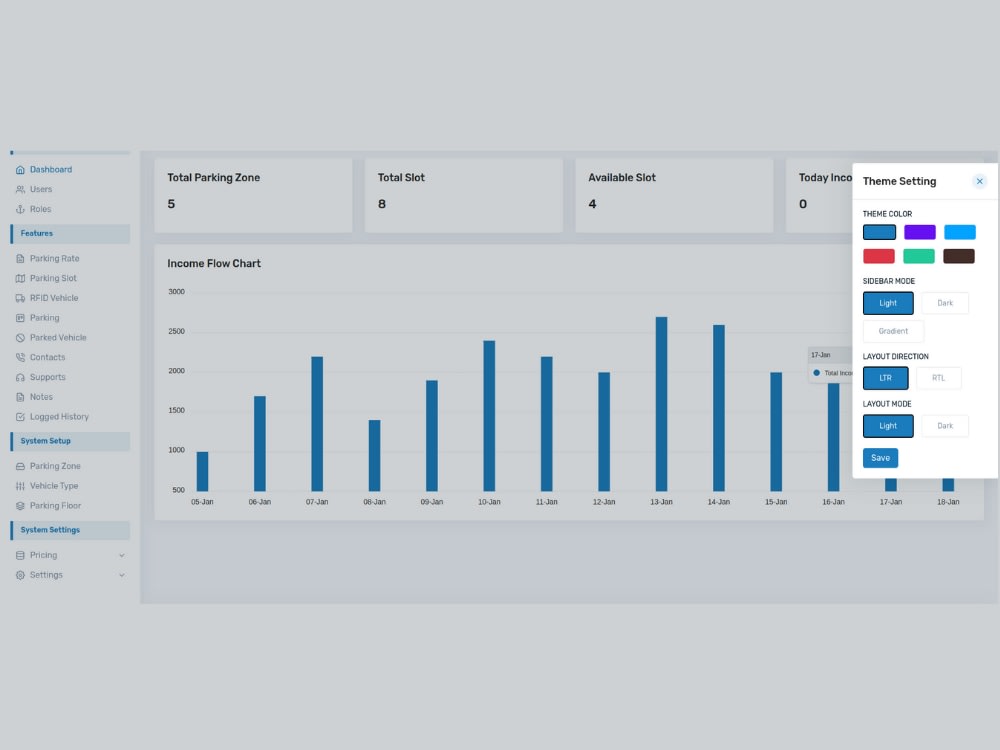Set Layout Mode to Light
This screenshot has width=1000, height=750.
coord(888,426)
